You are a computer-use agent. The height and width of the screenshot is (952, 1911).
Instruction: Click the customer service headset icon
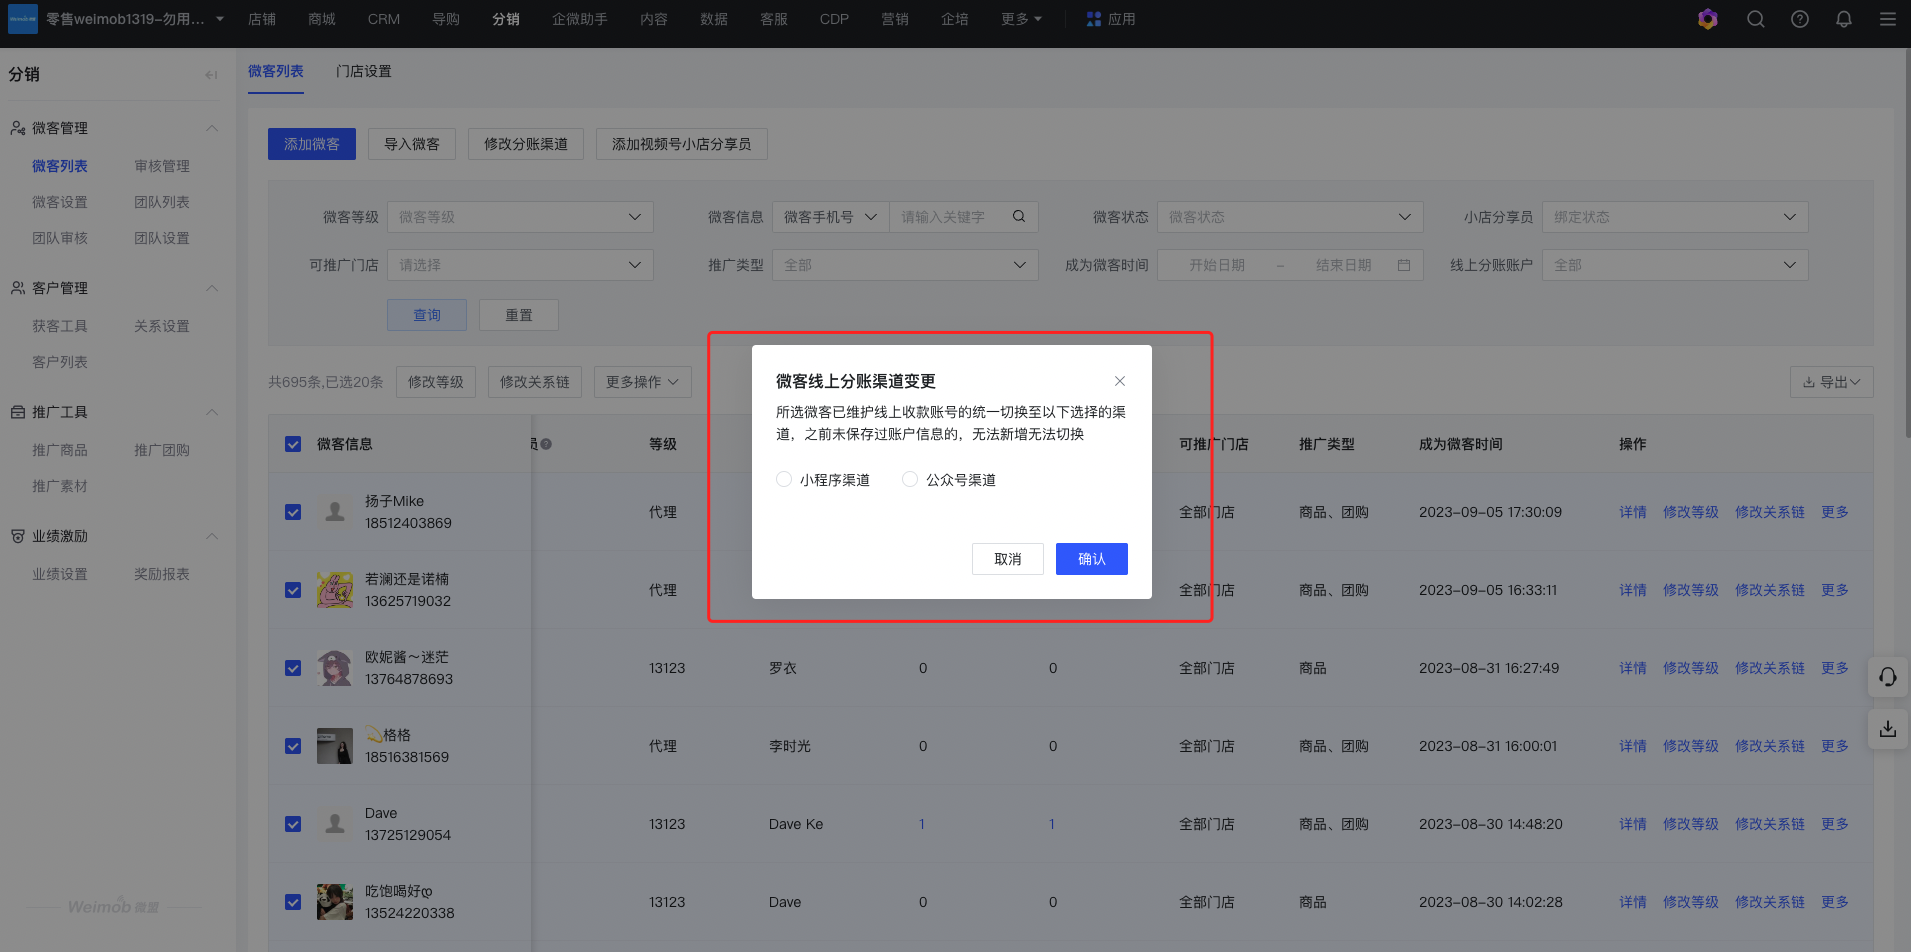pos(1887,677)
